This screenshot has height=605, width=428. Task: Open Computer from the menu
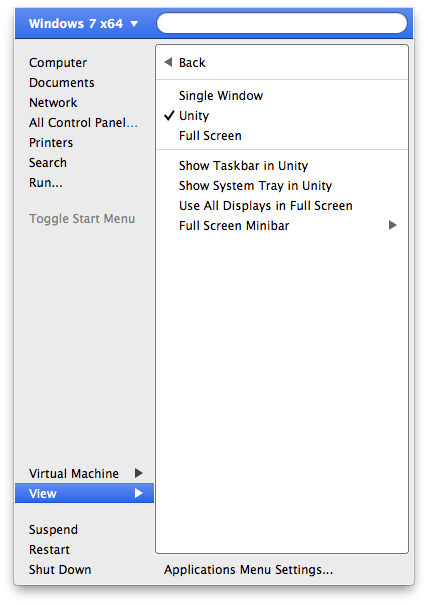58,63
